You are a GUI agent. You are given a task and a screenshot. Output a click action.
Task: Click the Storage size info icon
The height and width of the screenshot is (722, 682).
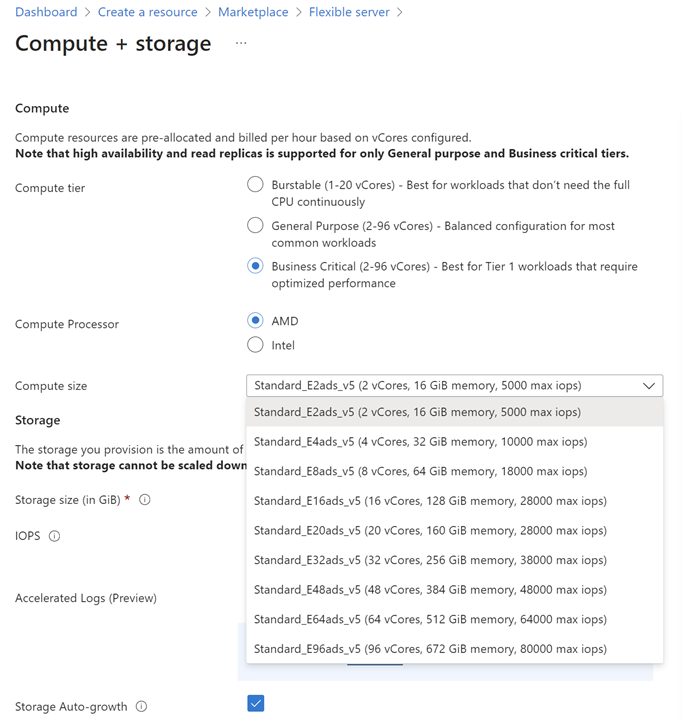145,500
